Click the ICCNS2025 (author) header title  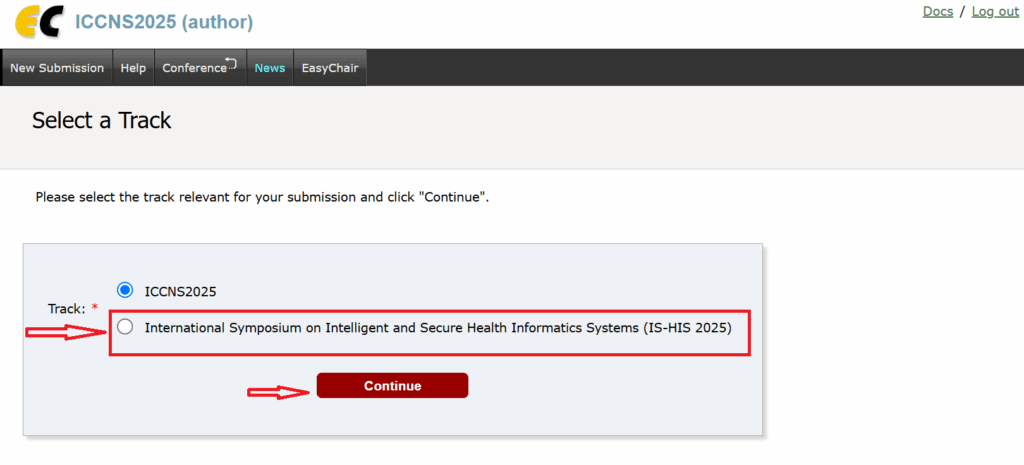tap(164, 22)
